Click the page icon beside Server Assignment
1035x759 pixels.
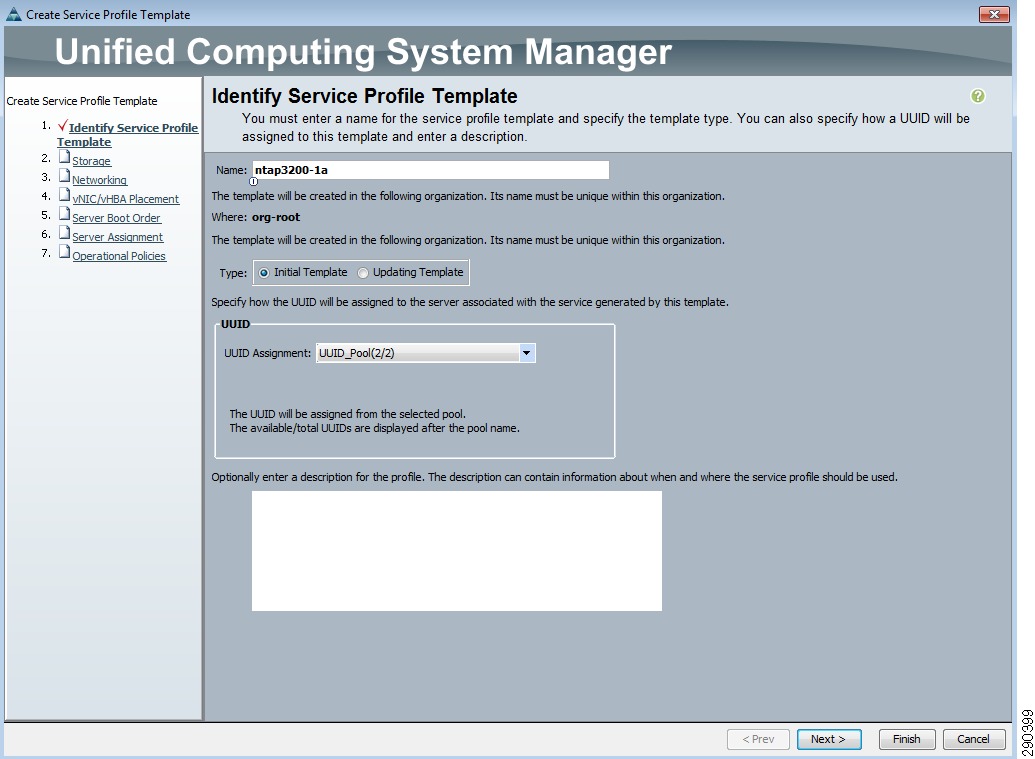click(x=65, y=233)
